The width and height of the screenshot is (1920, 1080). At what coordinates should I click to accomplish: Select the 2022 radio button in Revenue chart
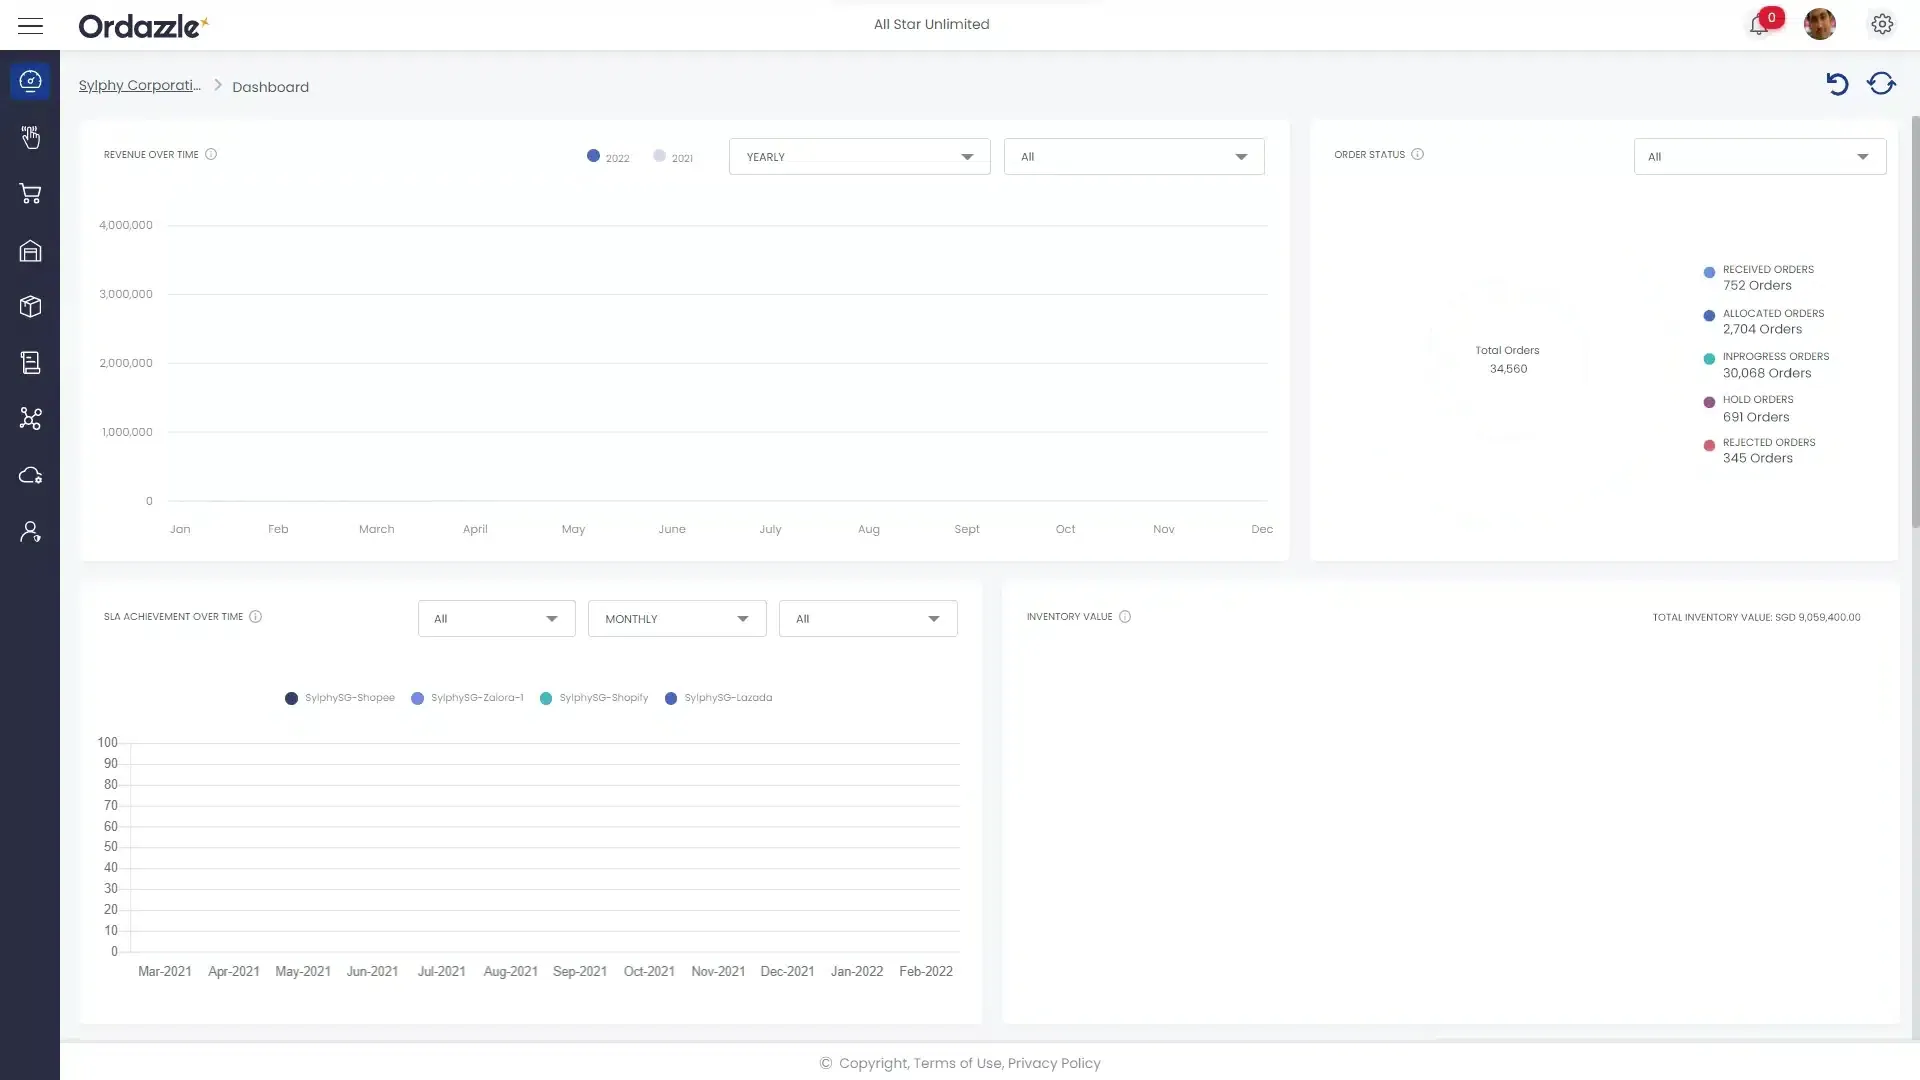592,155
